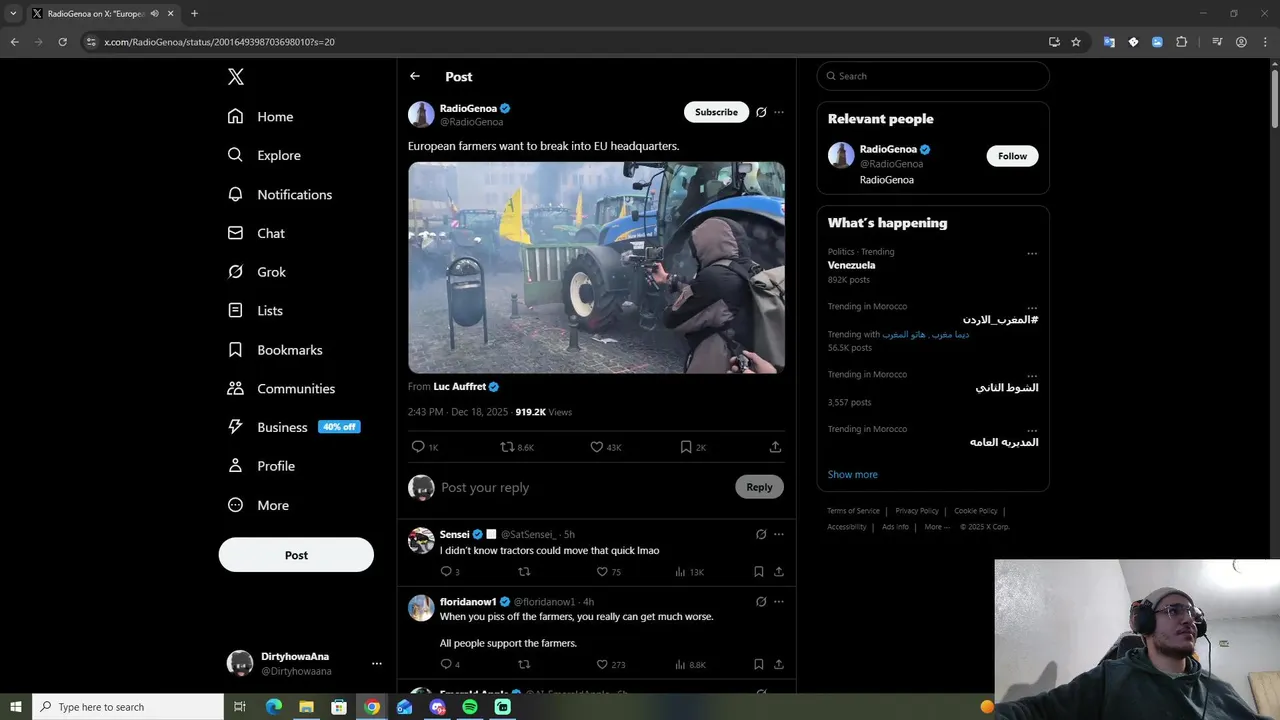1280x720 pixels.
Task: Open DirtyhowaAna account menu dots
Action: pyautogui.click(x=376, y=663)
